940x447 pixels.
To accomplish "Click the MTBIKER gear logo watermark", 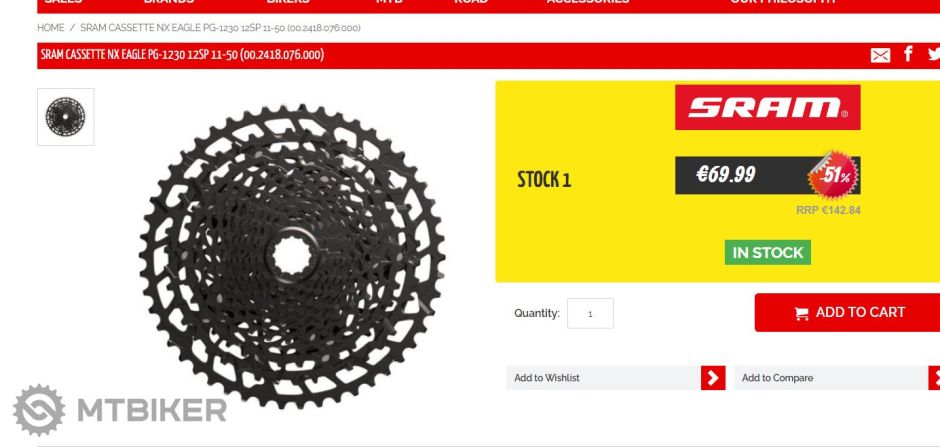I will [x=40, y=410].
